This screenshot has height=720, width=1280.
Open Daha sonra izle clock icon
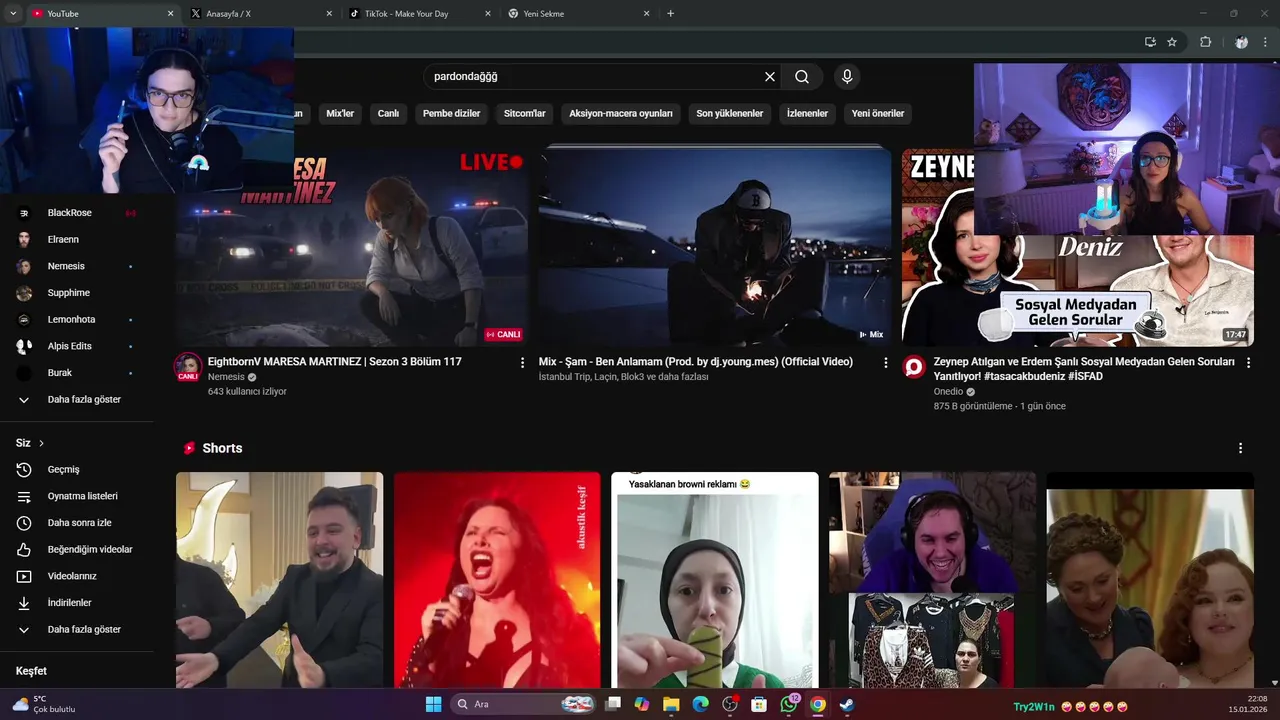click(x=24, y=523)
